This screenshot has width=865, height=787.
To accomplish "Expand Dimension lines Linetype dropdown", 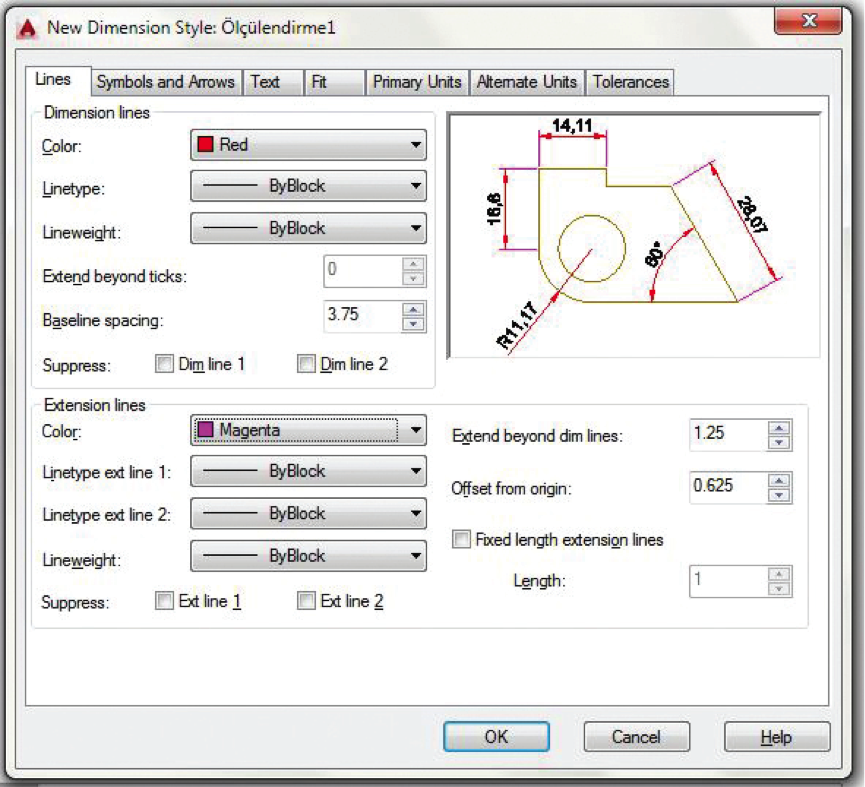I will (308, 186).
